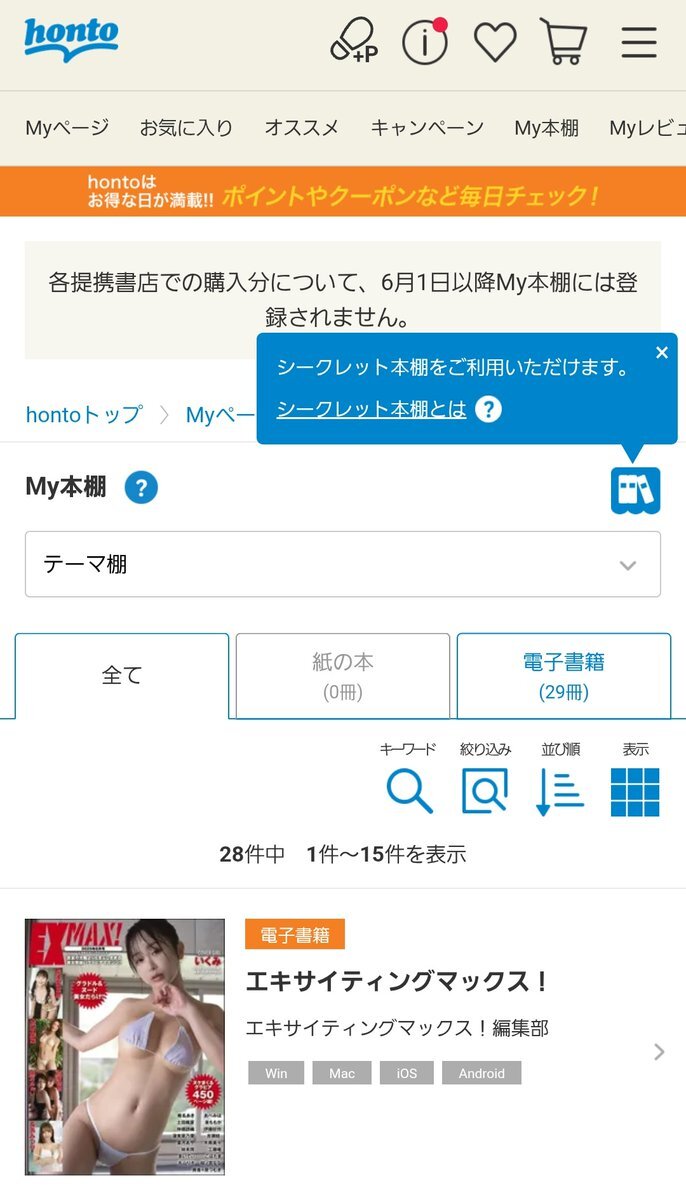Click the secret bookshelf icon
686x1200 pixels.
coord(636,490)
